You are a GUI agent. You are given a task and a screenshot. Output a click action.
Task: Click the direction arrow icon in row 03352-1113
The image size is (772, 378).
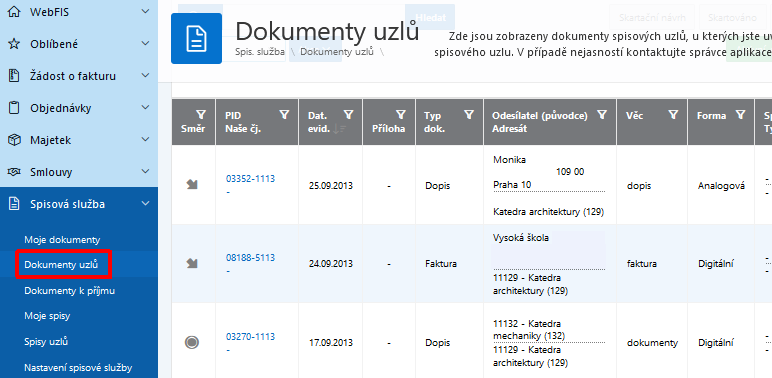pos(192,185)
